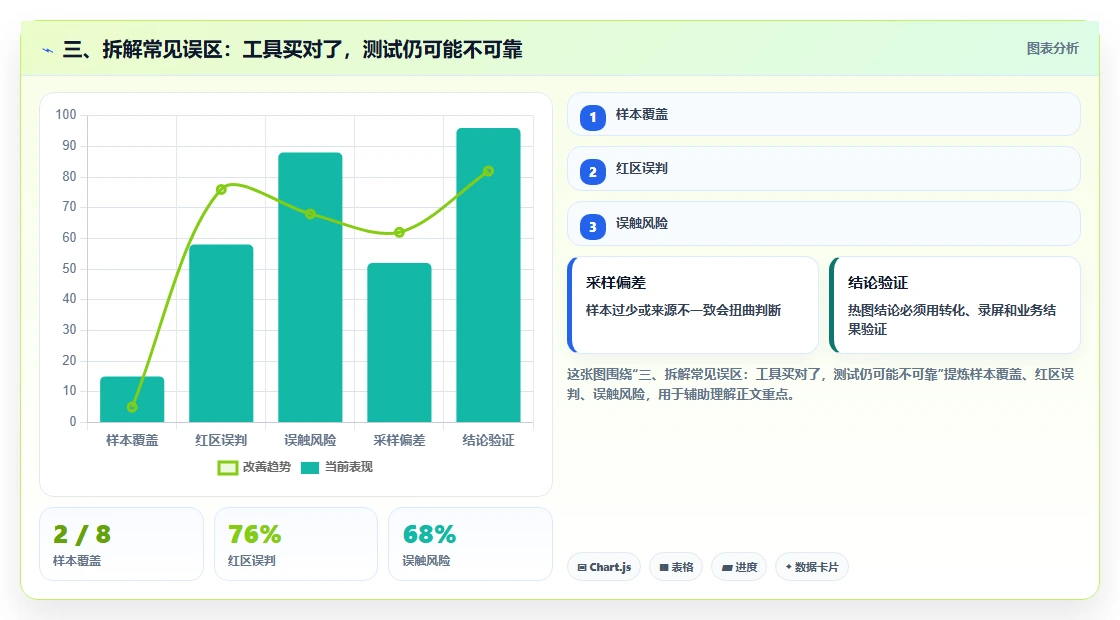Screen dimensions: 1120x620
Task: Click the 误触风险 bar in chart
Action: tap(310, 287)
